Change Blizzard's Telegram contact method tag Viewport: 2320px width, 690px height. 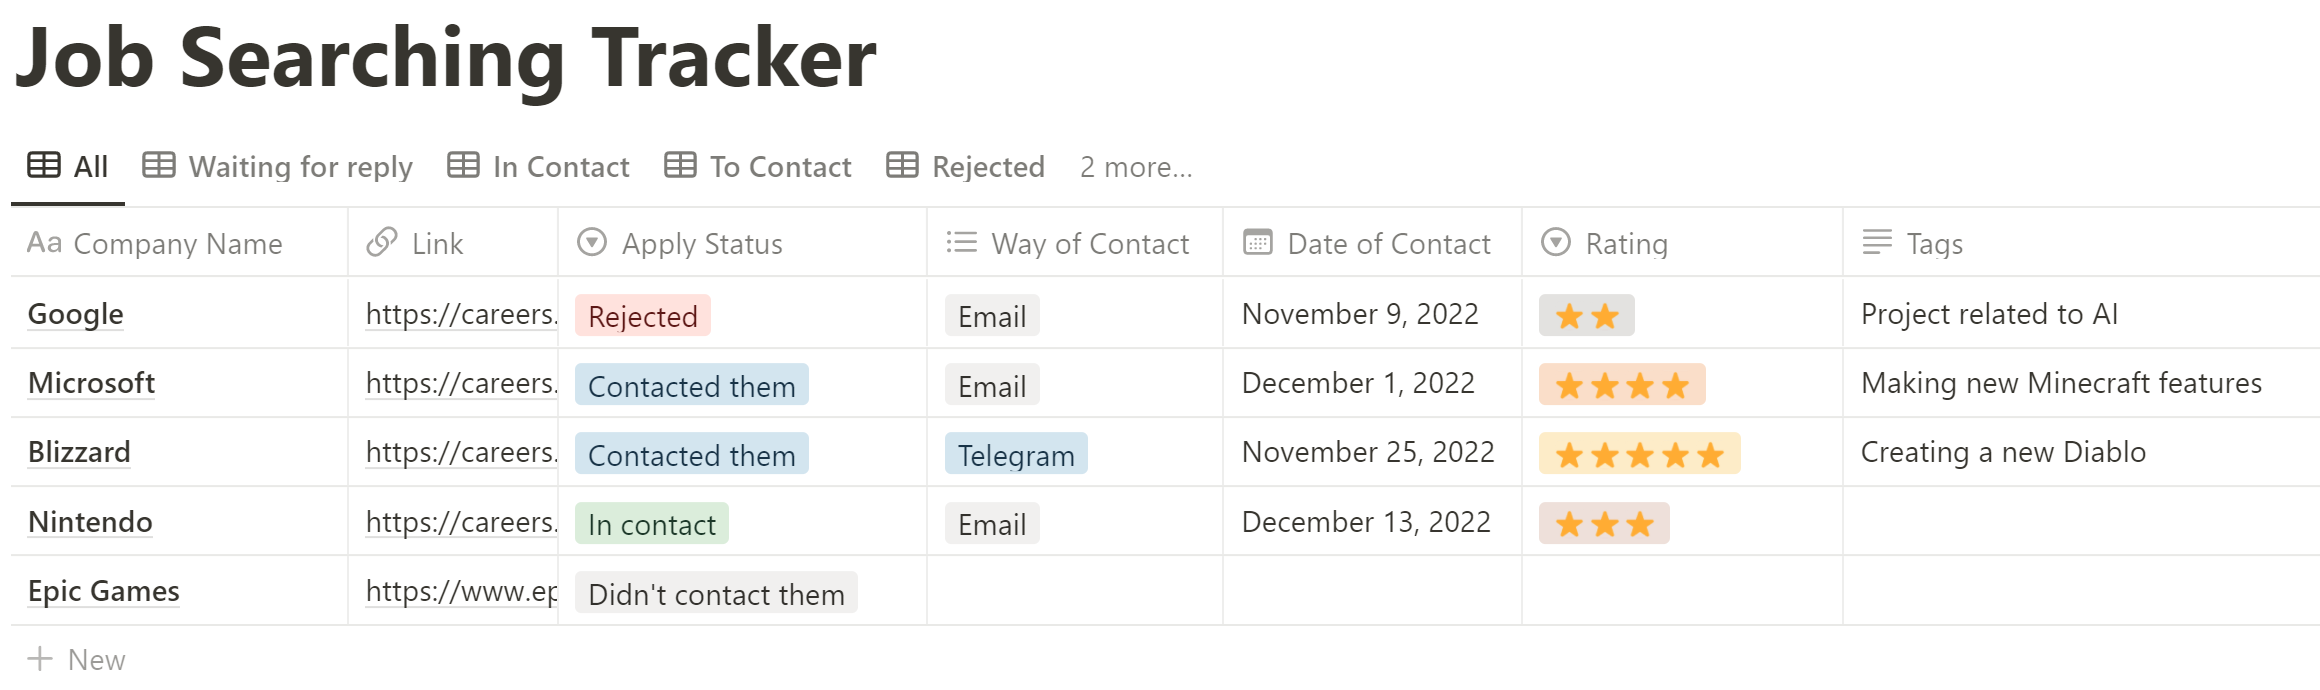coord(1016,455)
